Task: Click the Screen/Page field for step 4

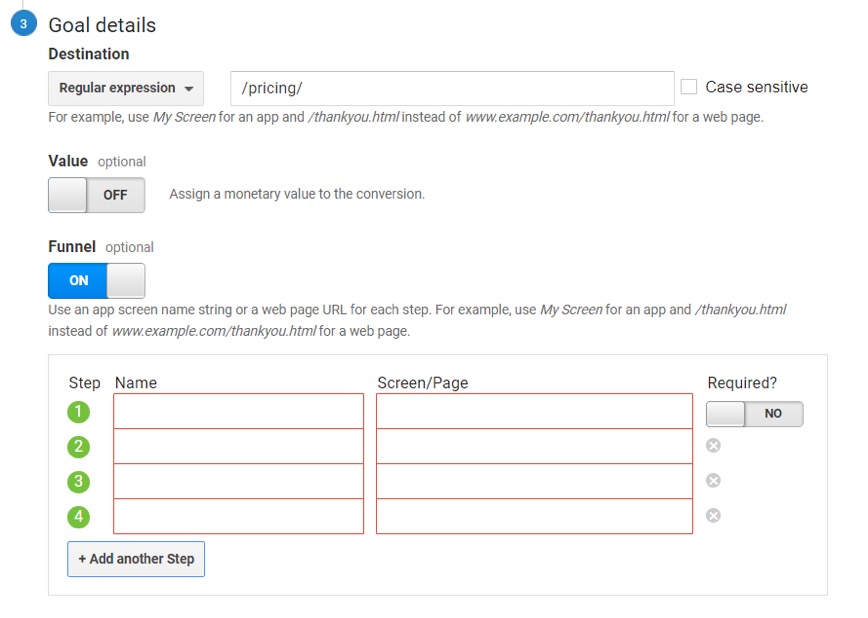Action: pos(534,516)
